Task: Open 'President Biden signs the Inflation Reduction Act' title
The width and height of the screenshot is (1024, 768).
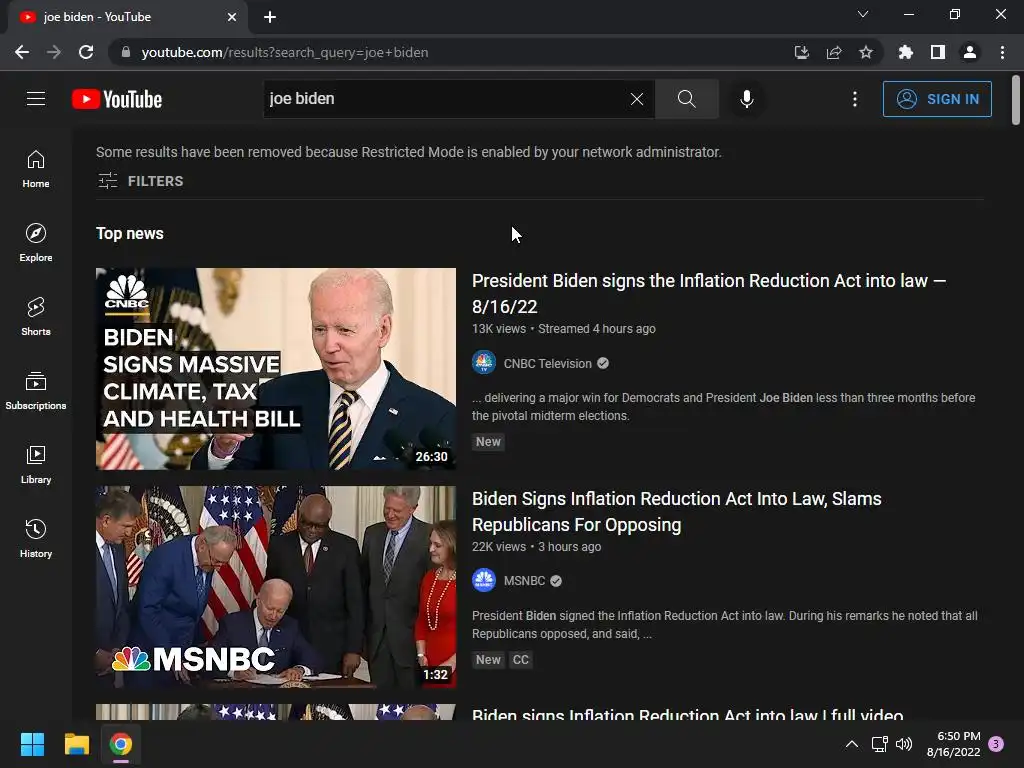Action: tap(709, 293)
